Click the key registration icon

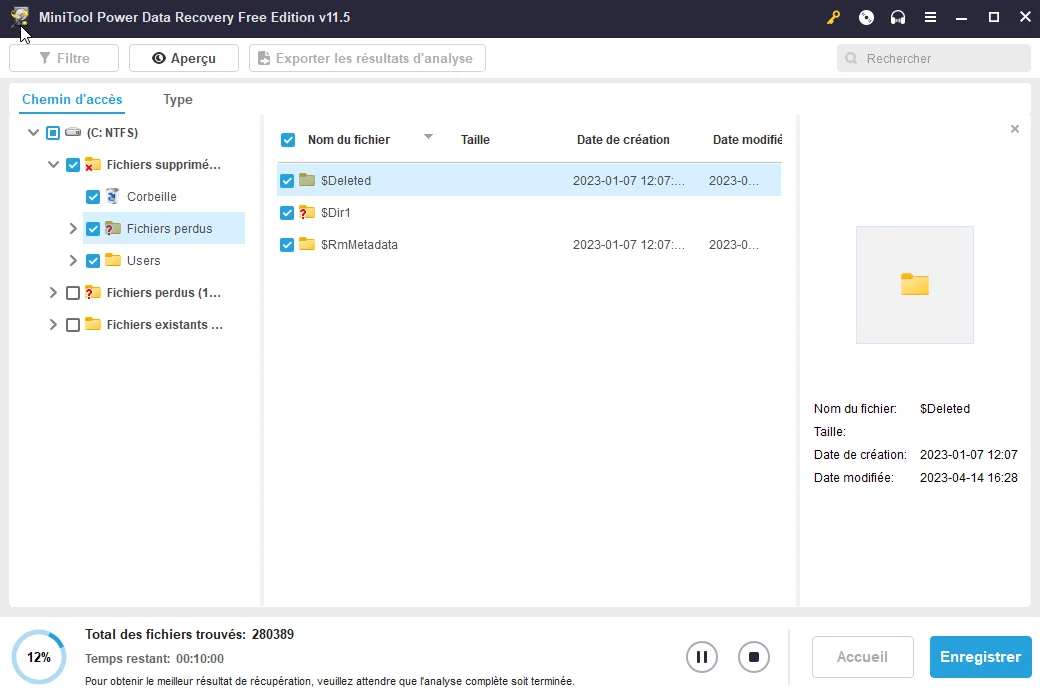point(833,18)
